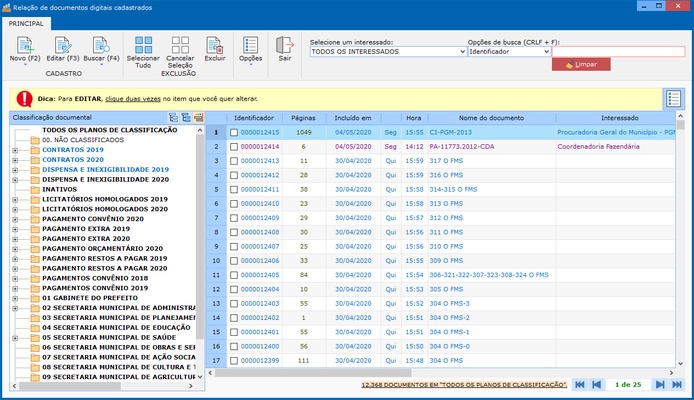This screenshot has width=694, height=400.
Task: Expand PAGAMENTO ORÇAMENTÁRIO 2020 node
Action: pyautogui.click(x=15, y=249)
